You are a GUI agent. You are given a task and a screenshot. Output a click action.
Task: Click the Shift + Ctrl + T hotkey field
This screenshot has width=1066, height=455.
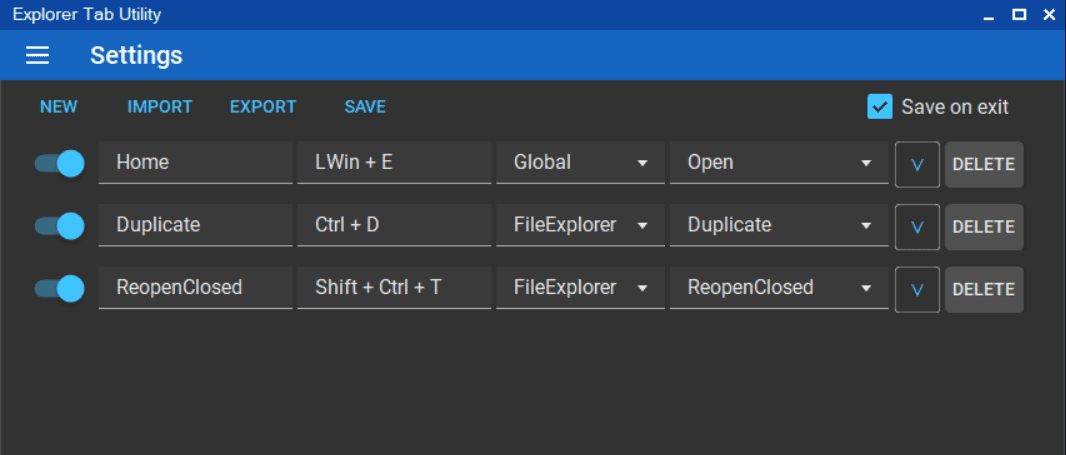coord(393,288)
